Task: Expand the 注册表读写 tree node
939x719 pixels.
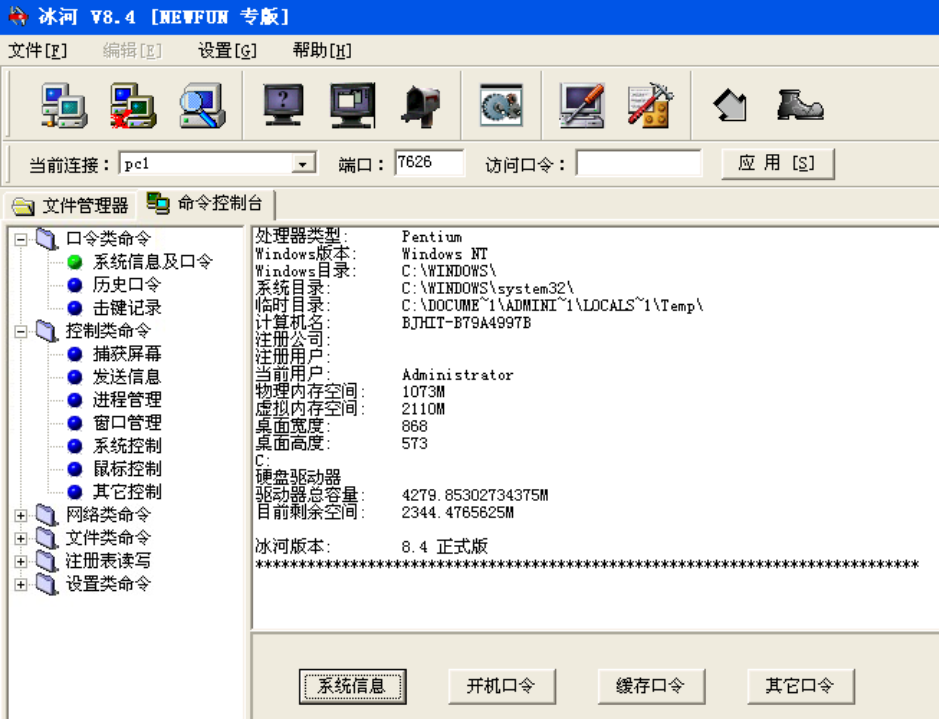Action: tap(20, 562)
